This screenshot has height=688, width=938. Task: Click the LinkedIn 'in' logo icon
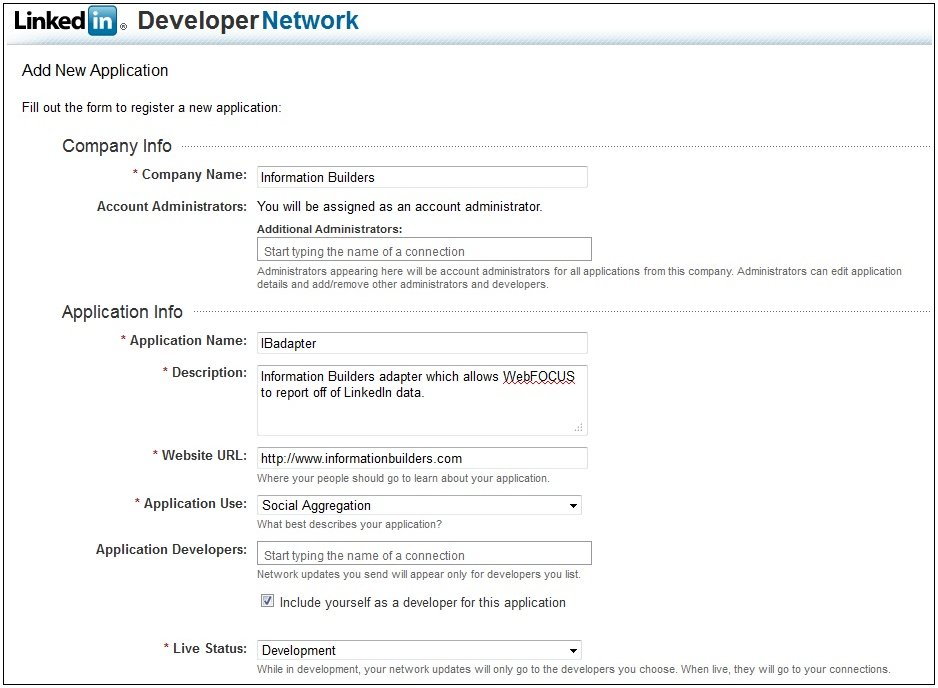[102, 22]
